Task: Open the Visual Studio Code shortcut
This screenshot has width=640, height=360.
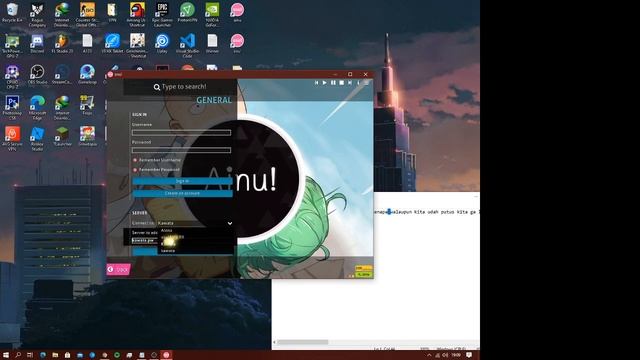Action: [187, 46]
